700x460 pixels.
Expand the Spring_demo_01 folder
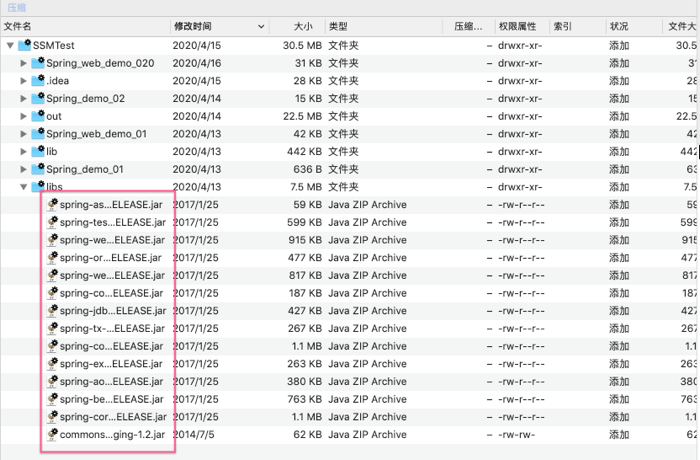point(24,169)
